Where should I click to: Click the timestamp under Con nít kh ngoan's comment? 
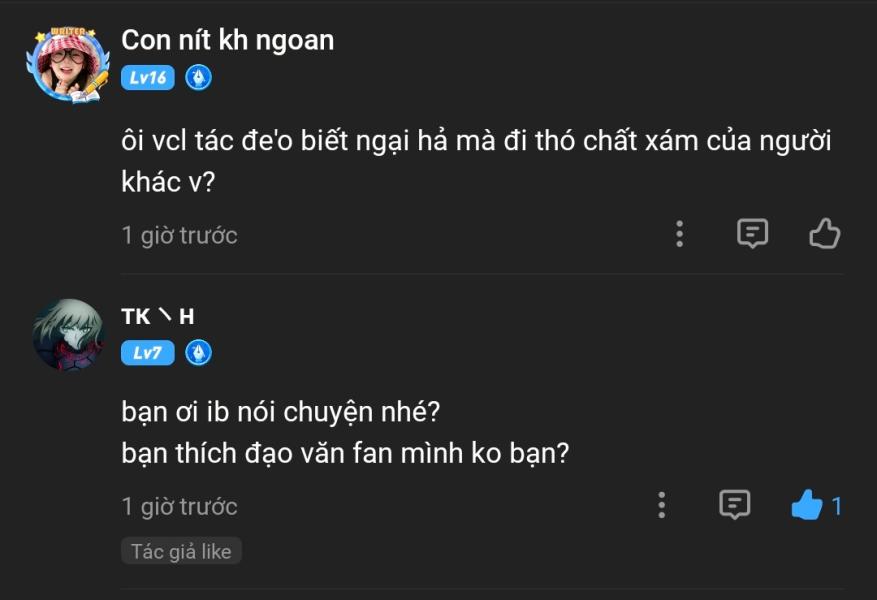point(180,235)
